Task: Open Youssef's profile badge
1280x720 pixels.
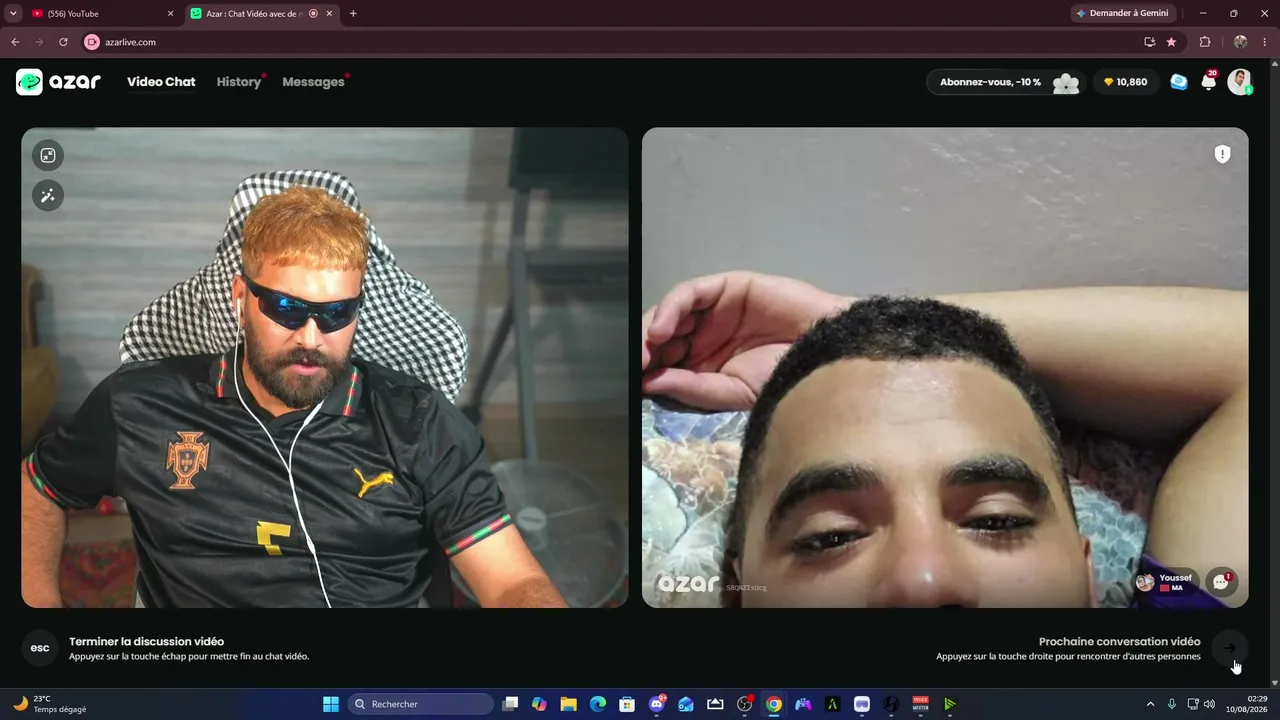Action: pyautogui.click(x=1166, y=582)
